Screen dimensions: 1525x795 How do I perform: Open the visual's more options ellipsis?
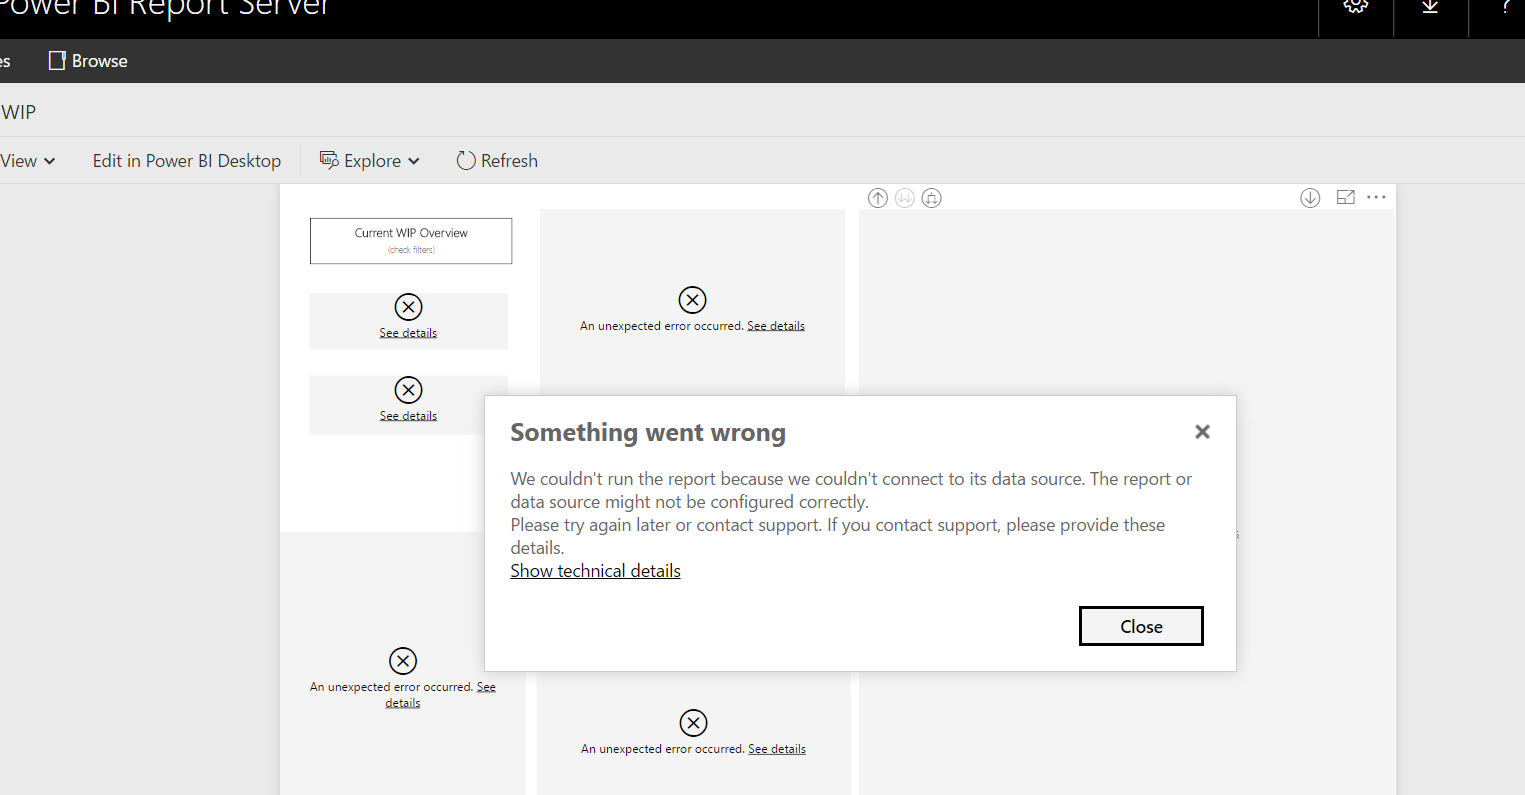(x=1376, y=198)
